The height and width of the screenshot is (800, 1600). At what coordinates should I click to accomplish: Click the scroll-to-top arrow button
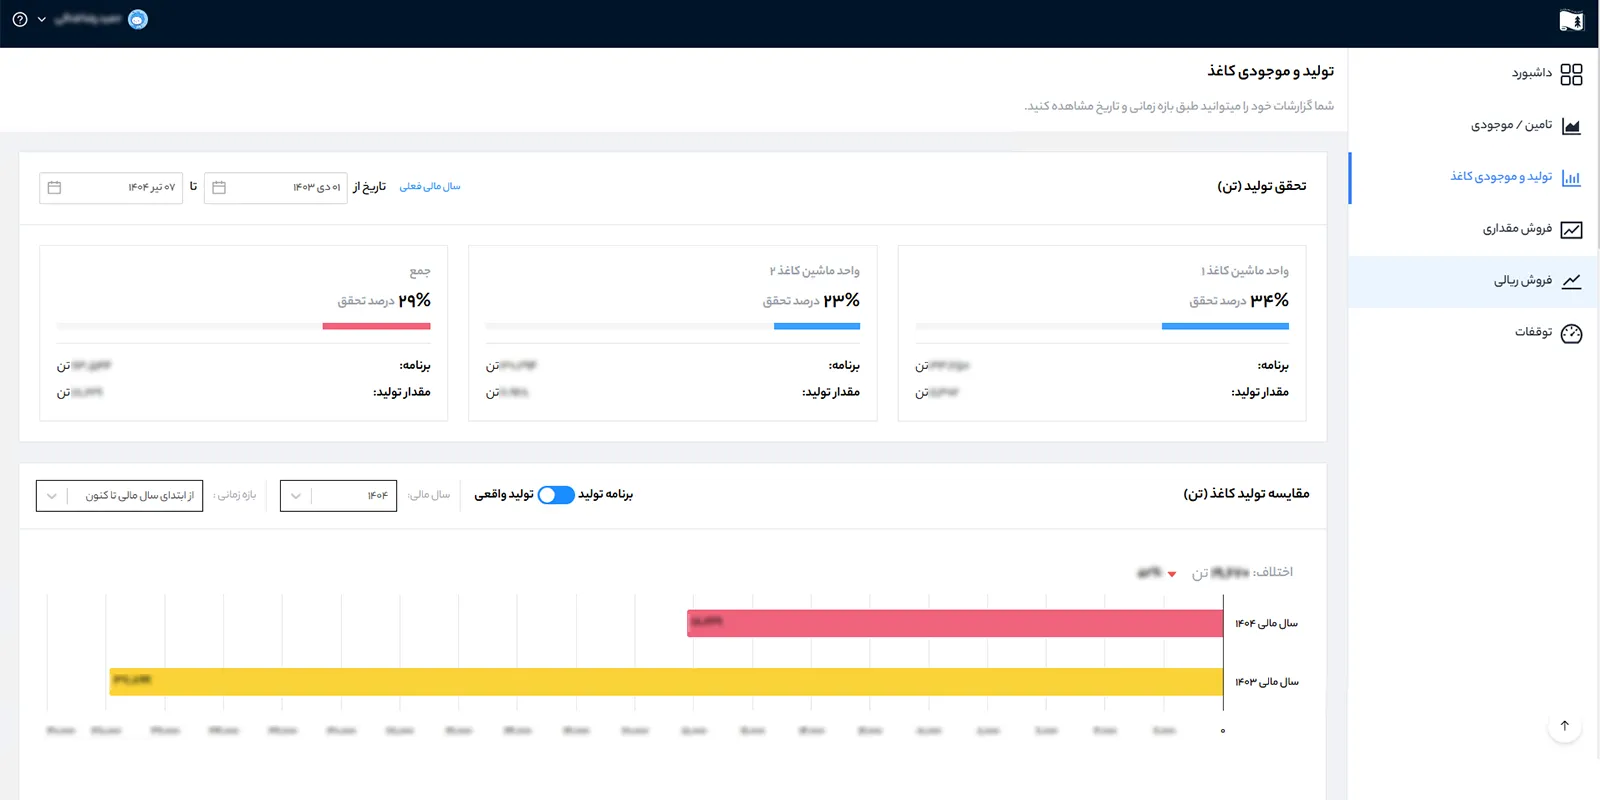click(x=1564, y=726)
